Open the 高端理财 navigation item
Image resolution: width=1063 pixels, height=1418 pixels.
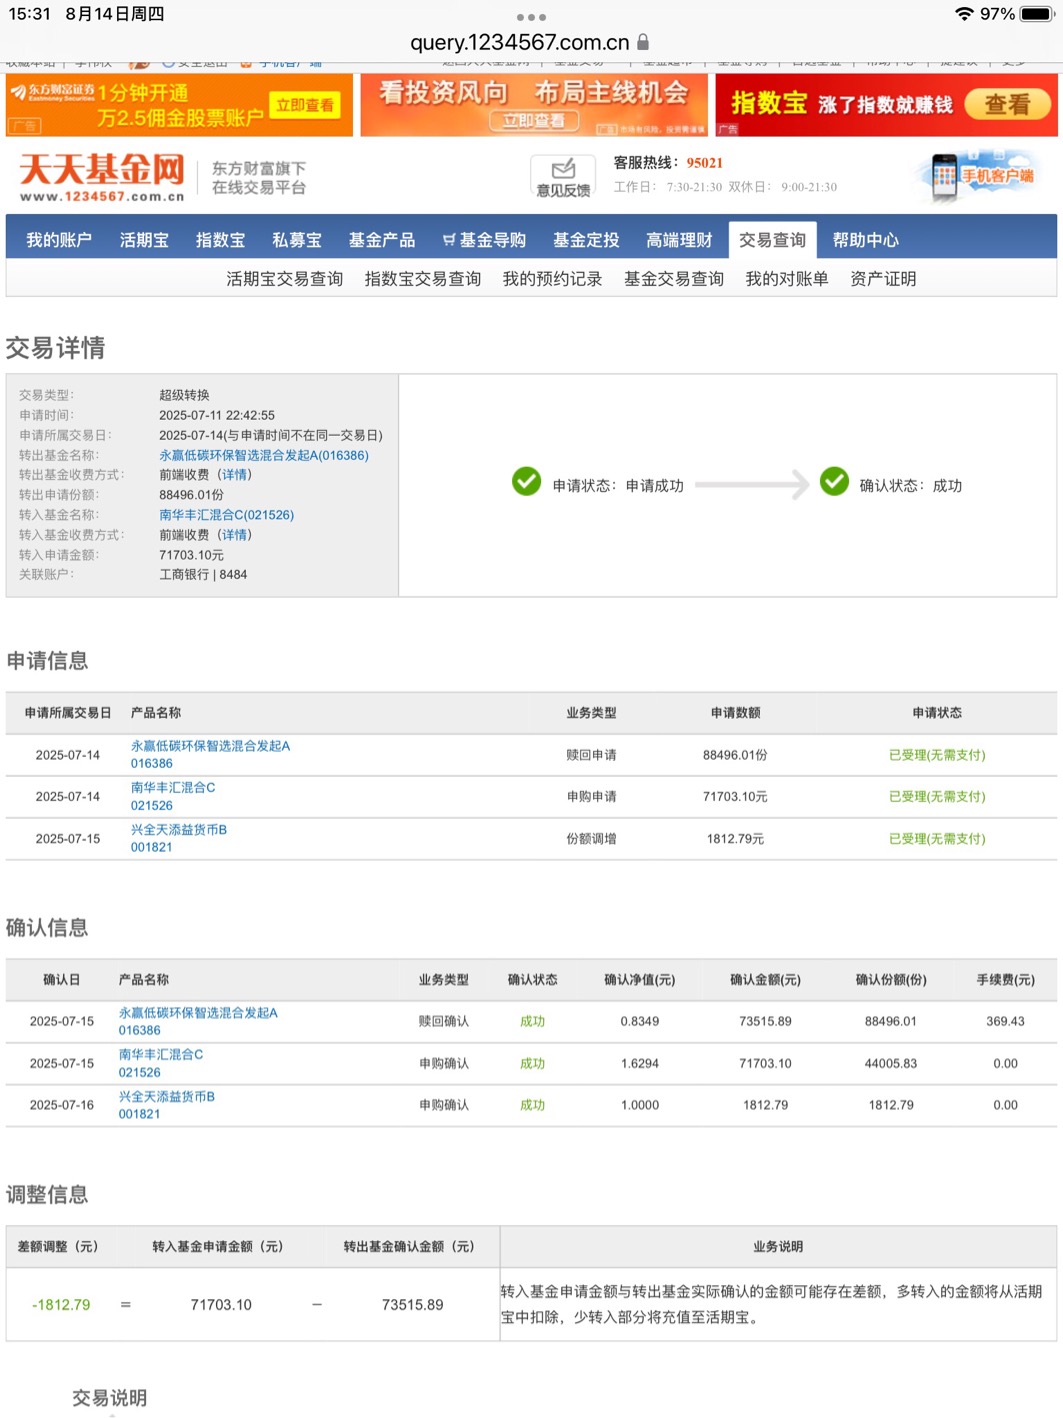[x=679, y=240]
